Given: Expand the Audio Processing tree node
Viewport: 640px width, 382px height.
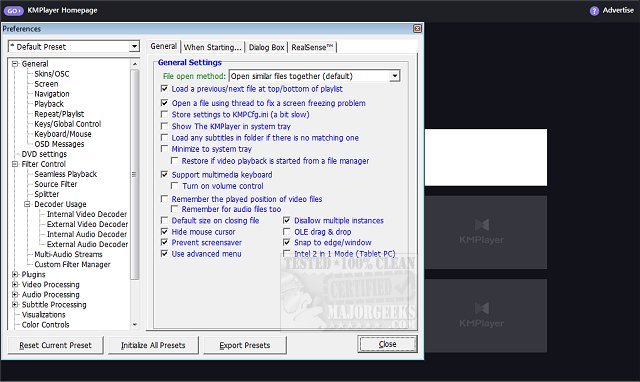Looking at the screenshot, I should point(15,294).
